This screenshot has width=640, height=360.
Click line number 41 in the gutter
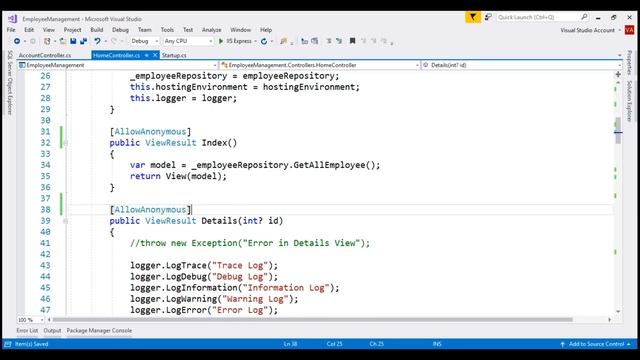pyautogui.click(x=45, y=243)
